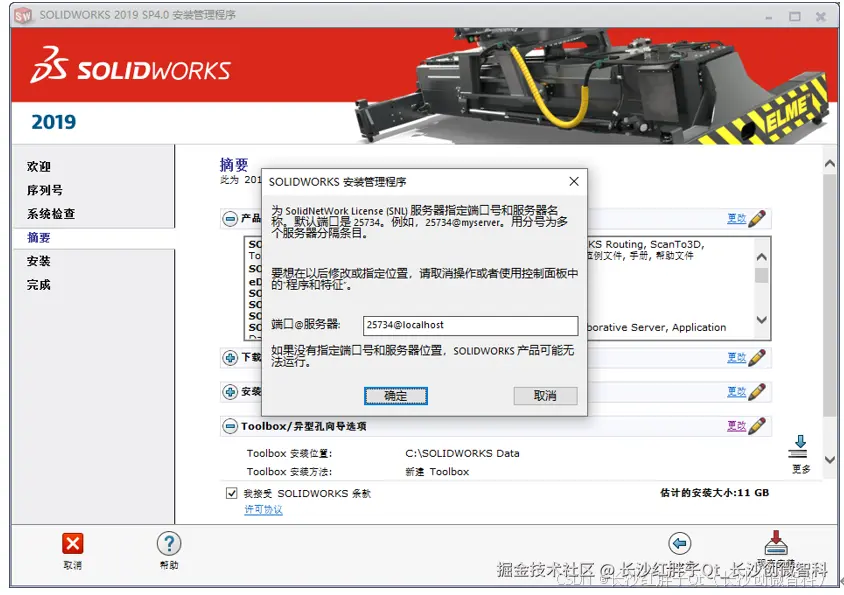Image resolution: width=844 pixels, height=595 pixels.
Task: Click the More download arrow icon
Action: [800, 447]
